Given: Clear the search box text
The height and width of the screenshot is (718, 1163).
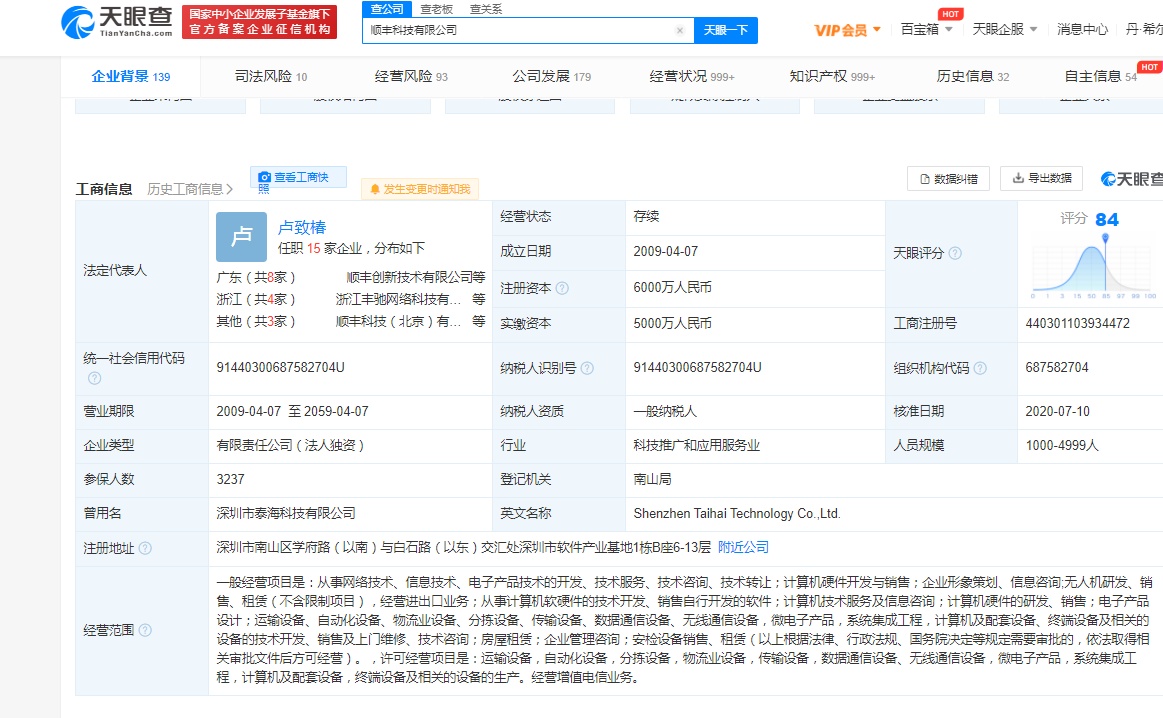Looking at the screenshot, I should tap(679, 30).
